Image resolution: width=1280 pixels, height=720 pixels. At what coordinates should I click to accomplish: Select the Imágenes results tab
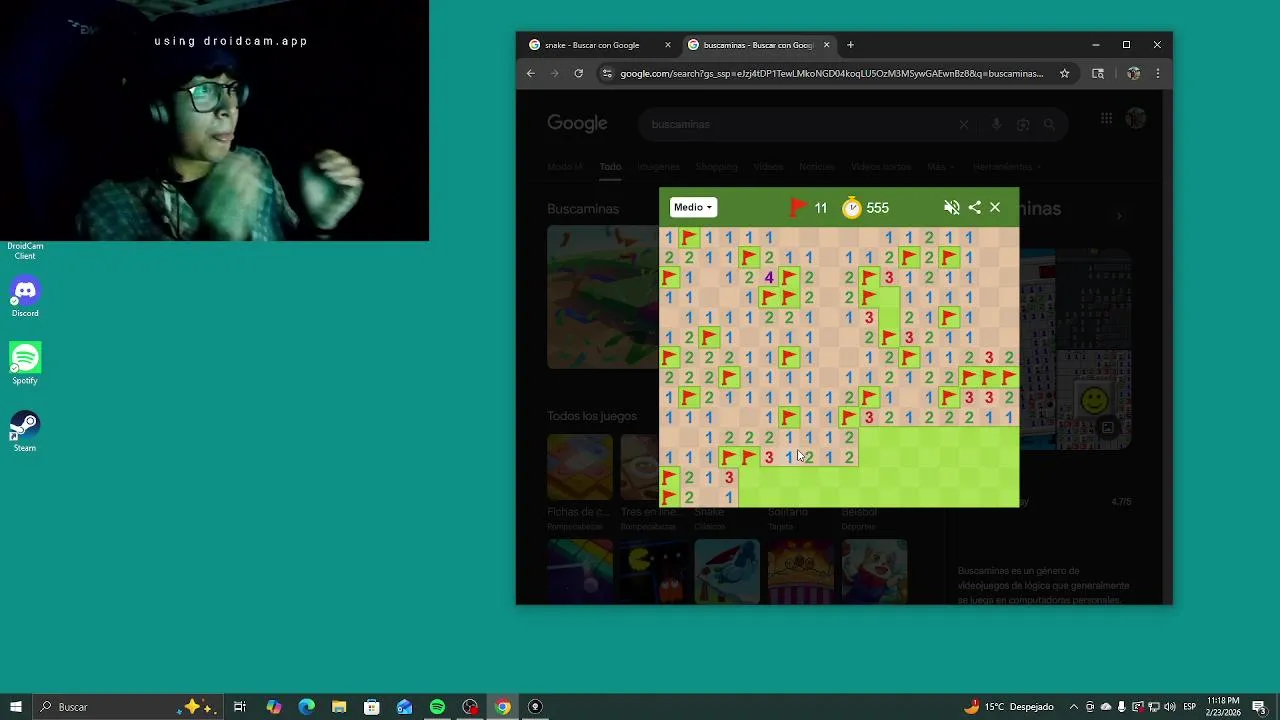click(x=658, y=167)
